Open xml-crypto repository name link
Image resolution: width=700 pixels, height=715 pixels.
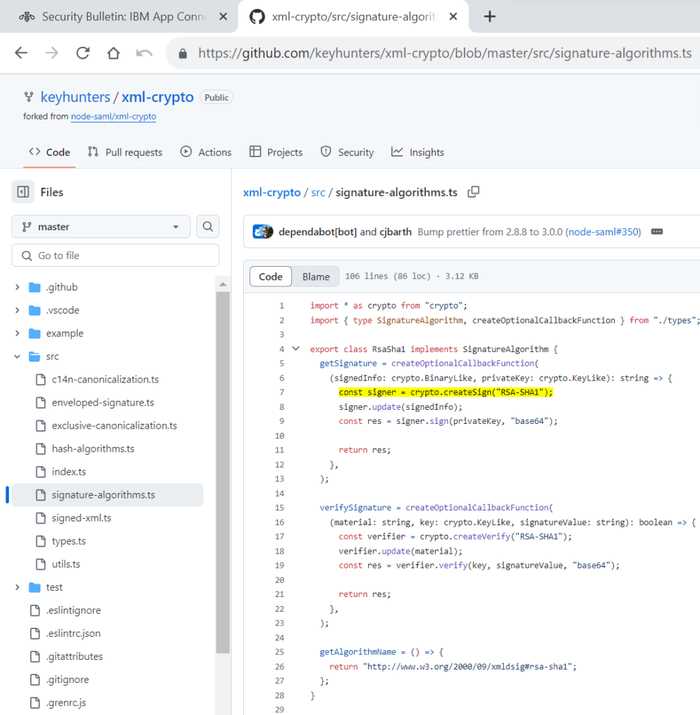157,97
